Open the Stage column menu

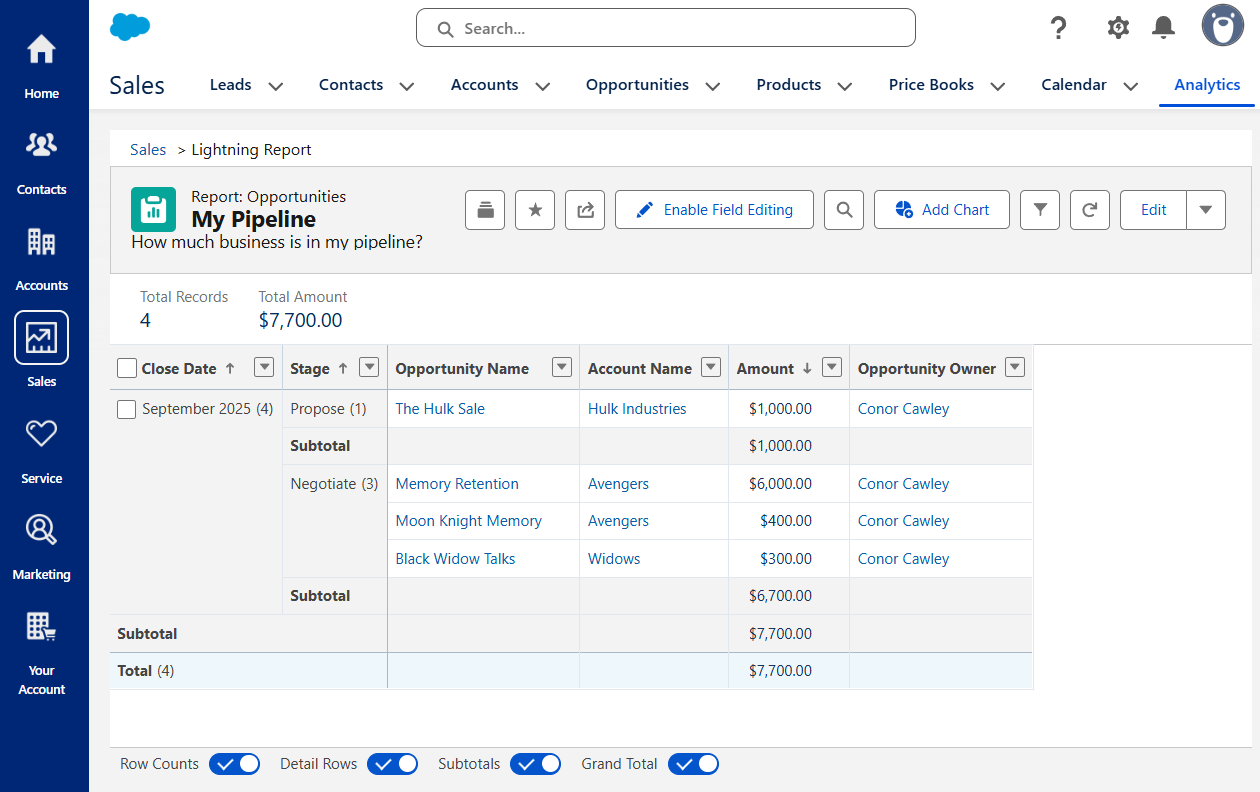tap(369, 367)
